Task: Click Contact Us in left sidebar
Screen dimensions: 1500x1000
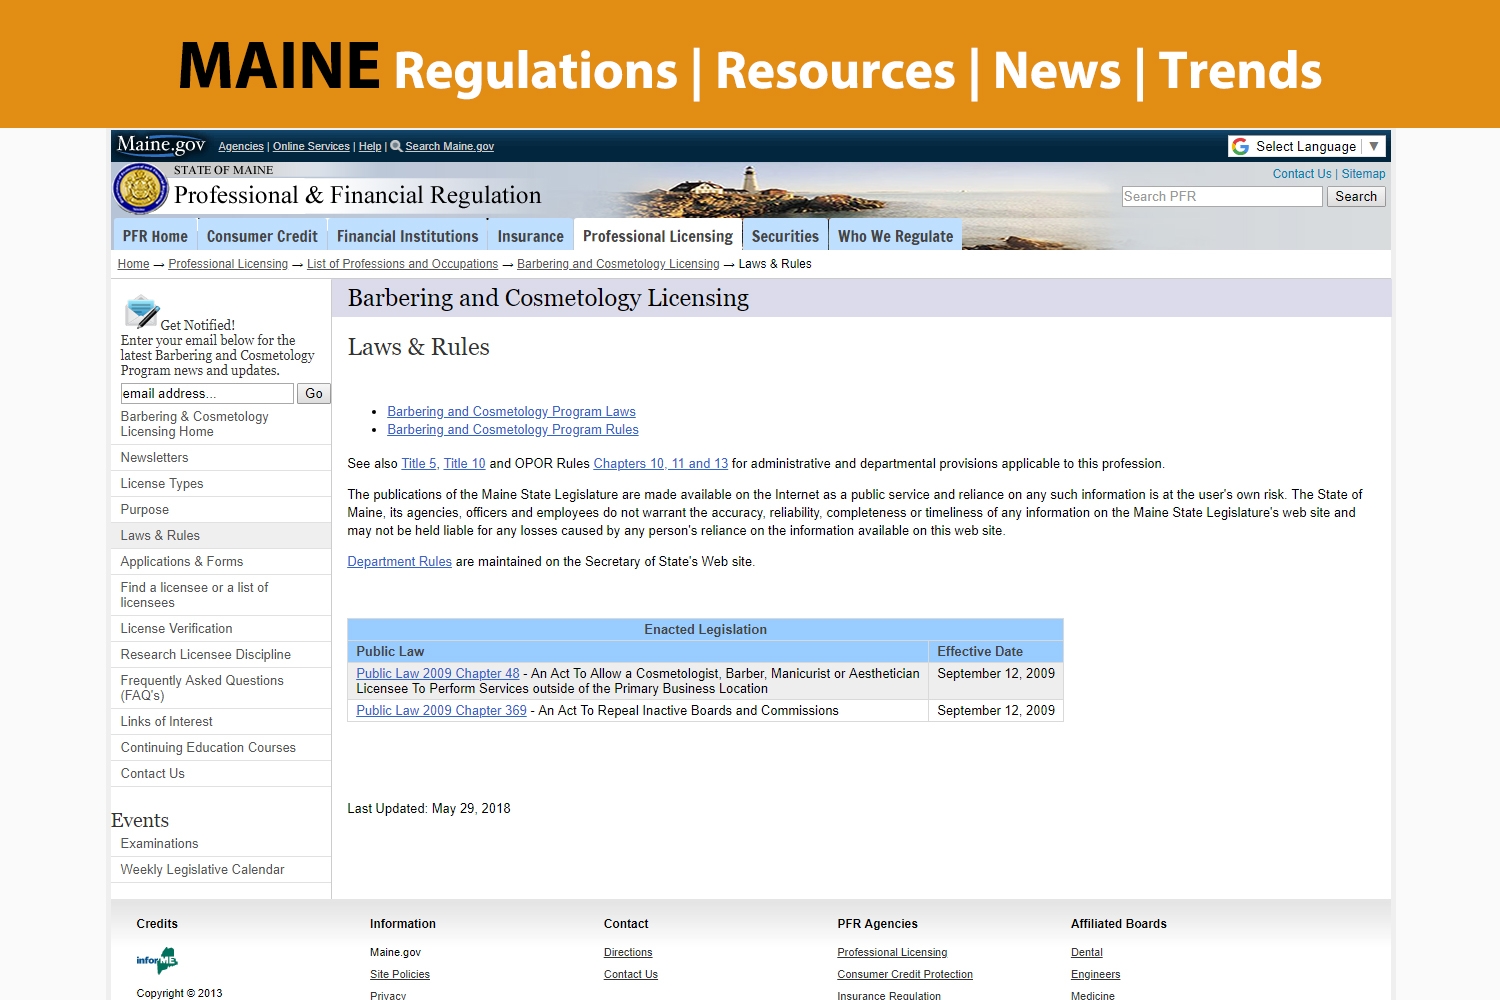Action: click(x=221, y=773)
